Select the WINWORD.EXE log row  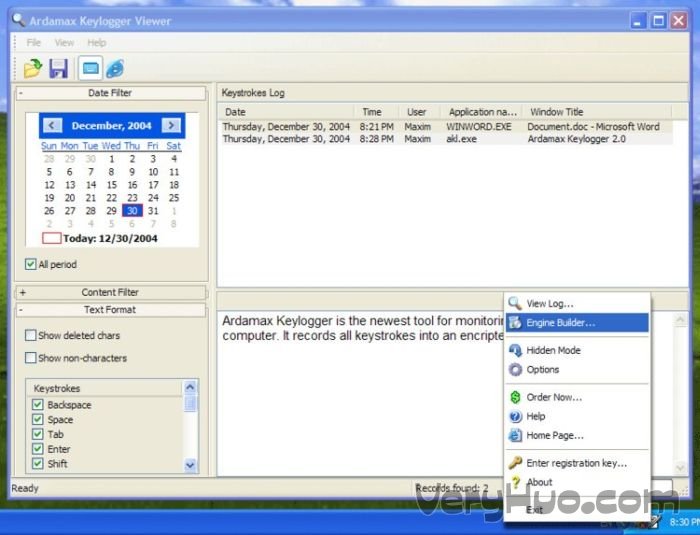446,127
